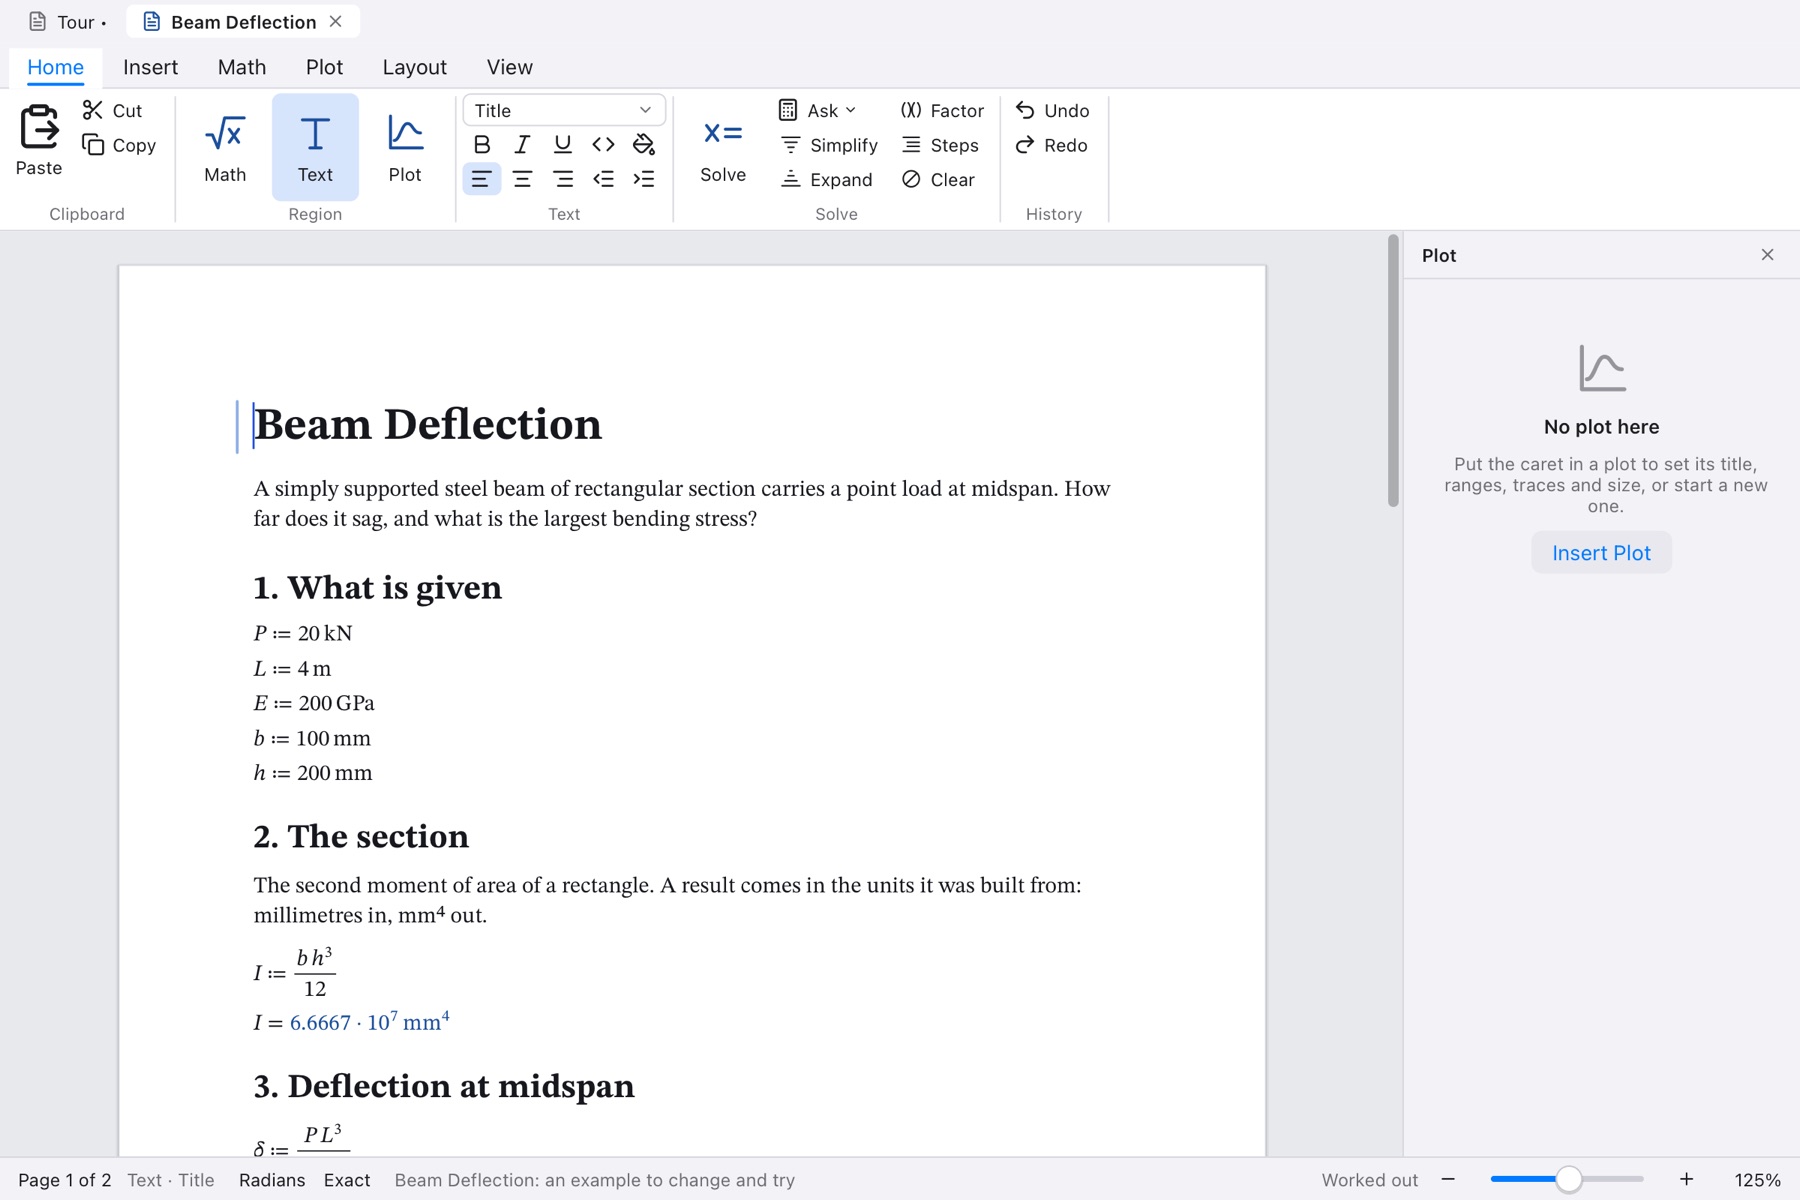Toggle italic formatting

(522, 144)
